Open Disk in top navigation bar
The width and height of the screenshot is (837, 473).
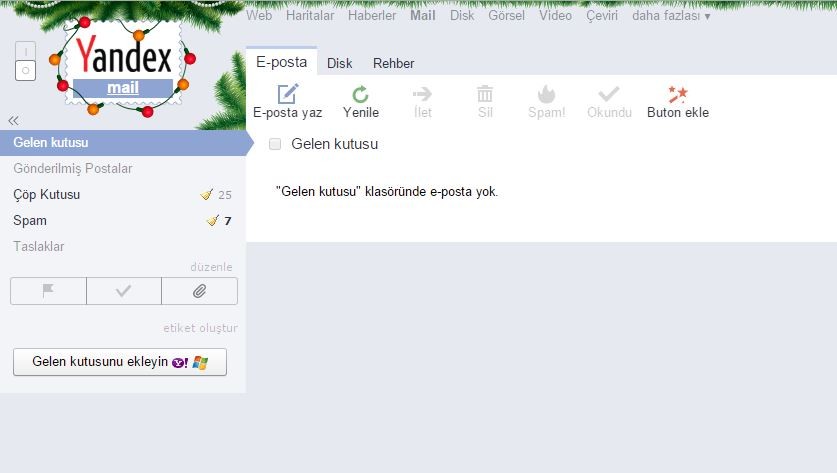tap(462, 15)
